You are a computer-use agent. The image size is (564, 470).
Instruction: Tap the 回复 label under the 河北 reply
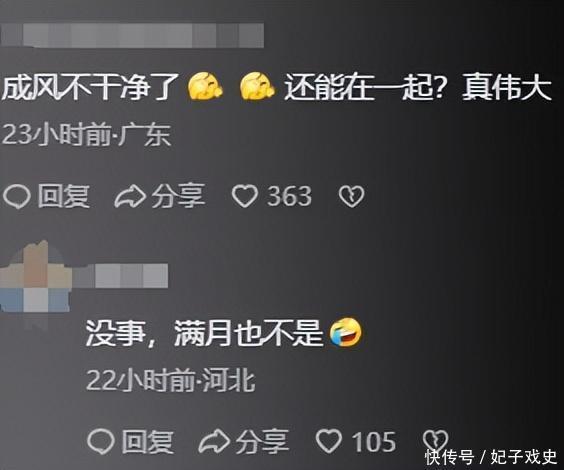(x=147, y=441)
